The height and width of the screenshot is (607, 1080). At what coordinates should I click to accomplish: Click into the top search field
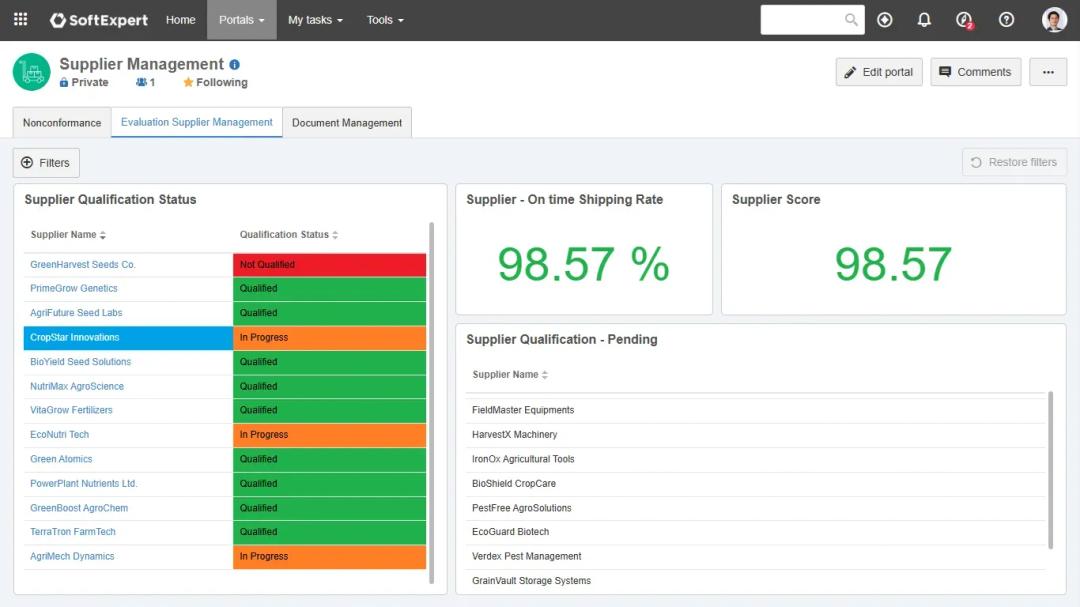[x=801, y=20]
